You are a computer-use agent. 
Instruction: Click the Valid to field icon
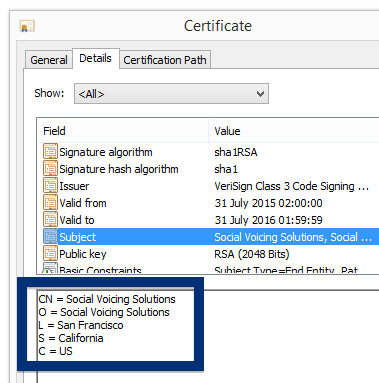tap(50, 220)
